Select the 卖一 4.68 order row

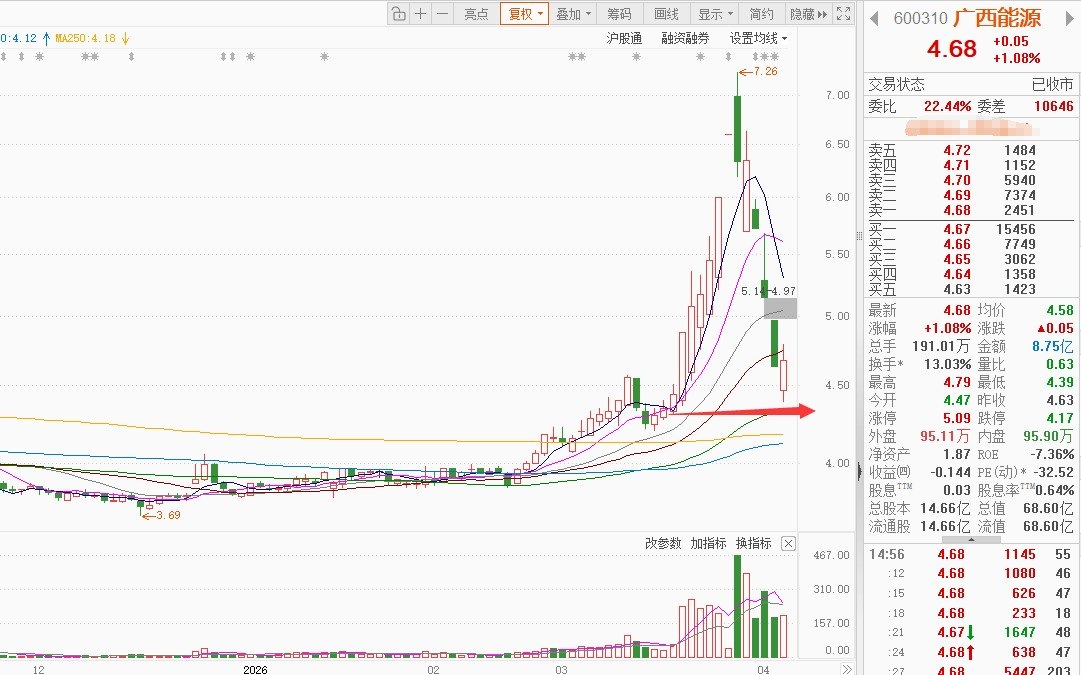coord(969,211)
